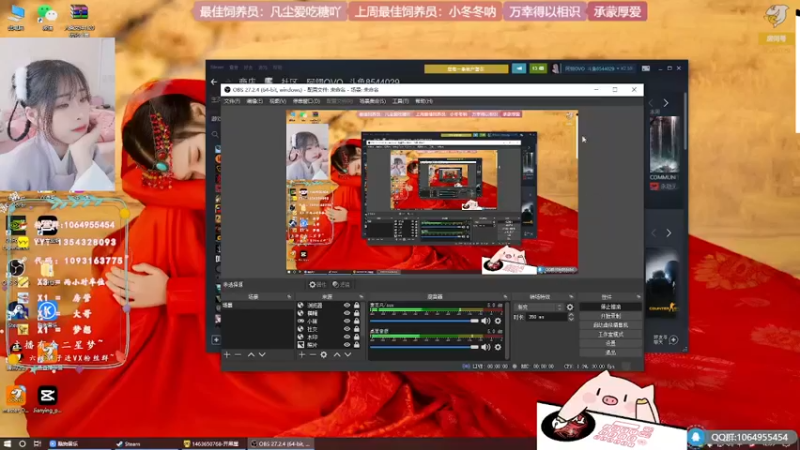The image size is (800, 450).
Task: Go back with Steam's back arrow
Action: pos(214,82)
